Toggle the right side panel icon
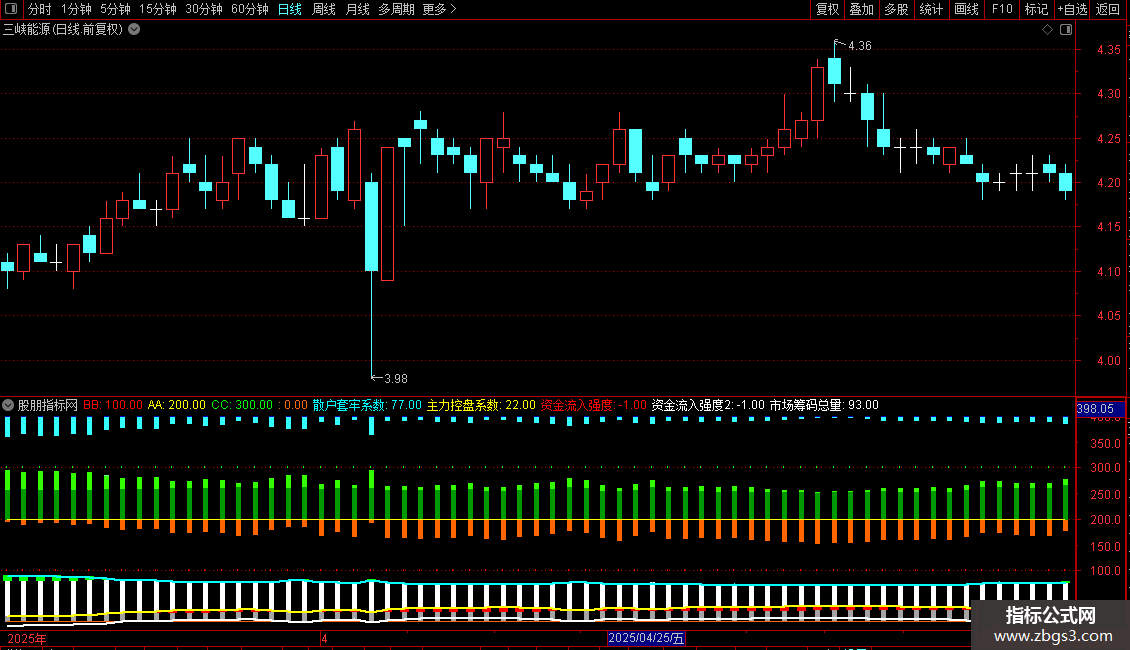This screenshot has width=1130, height=650. tap(1066, 30)
